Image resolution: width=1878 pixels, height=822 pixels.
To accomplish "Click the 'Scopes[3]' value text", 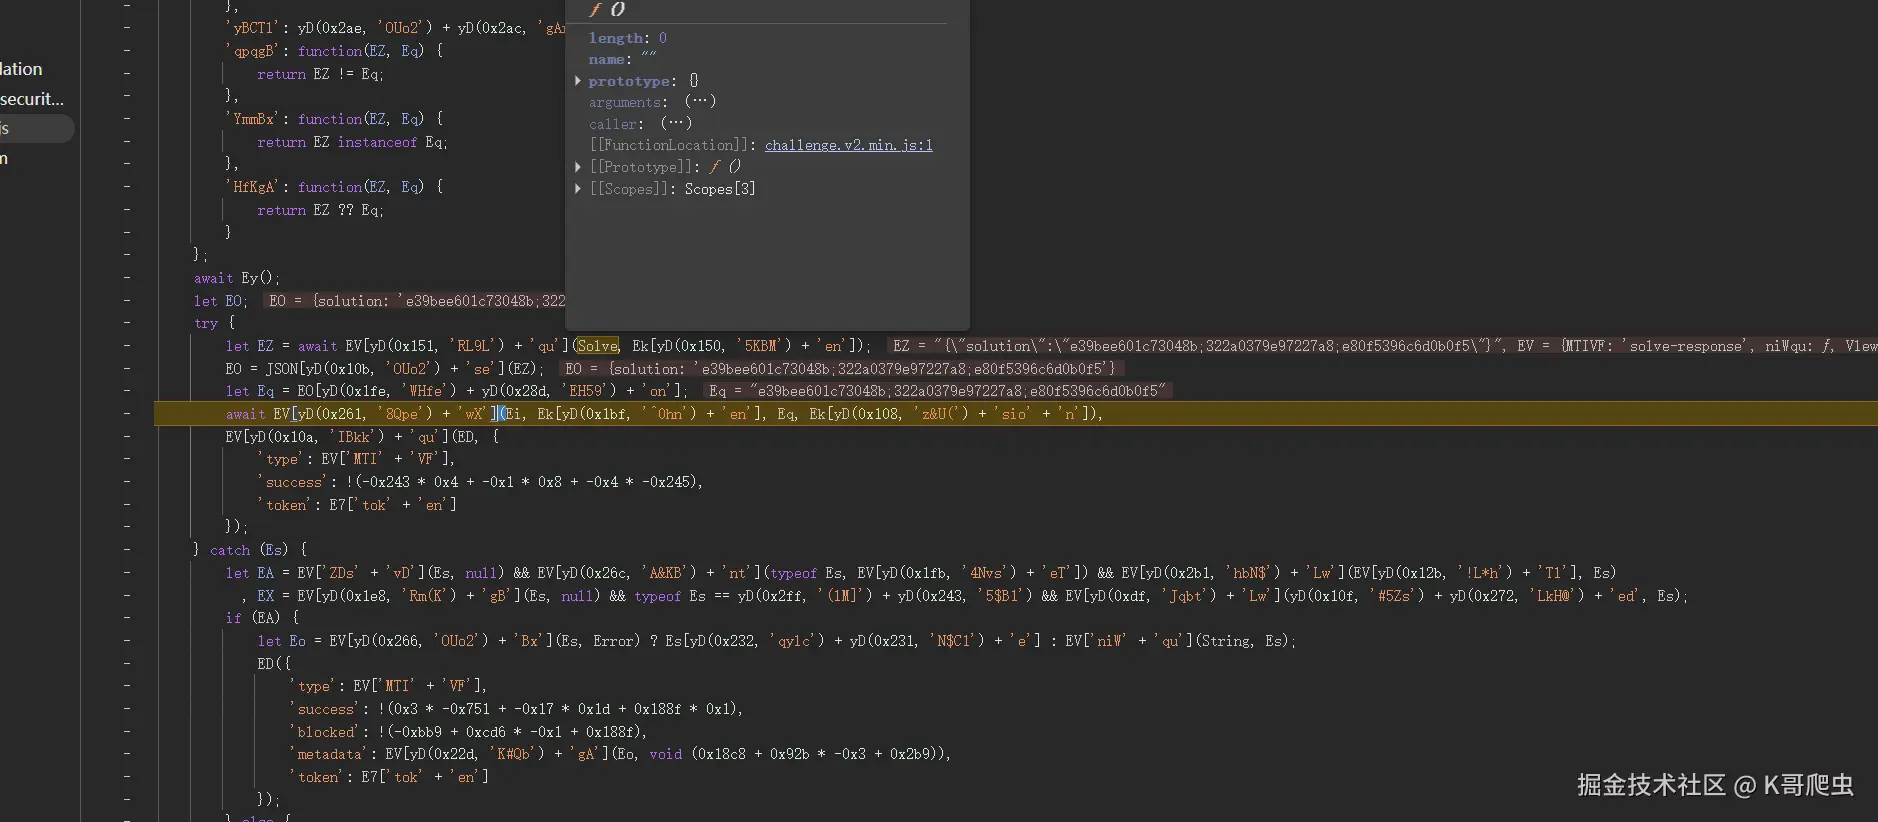I will click(720, 188).
